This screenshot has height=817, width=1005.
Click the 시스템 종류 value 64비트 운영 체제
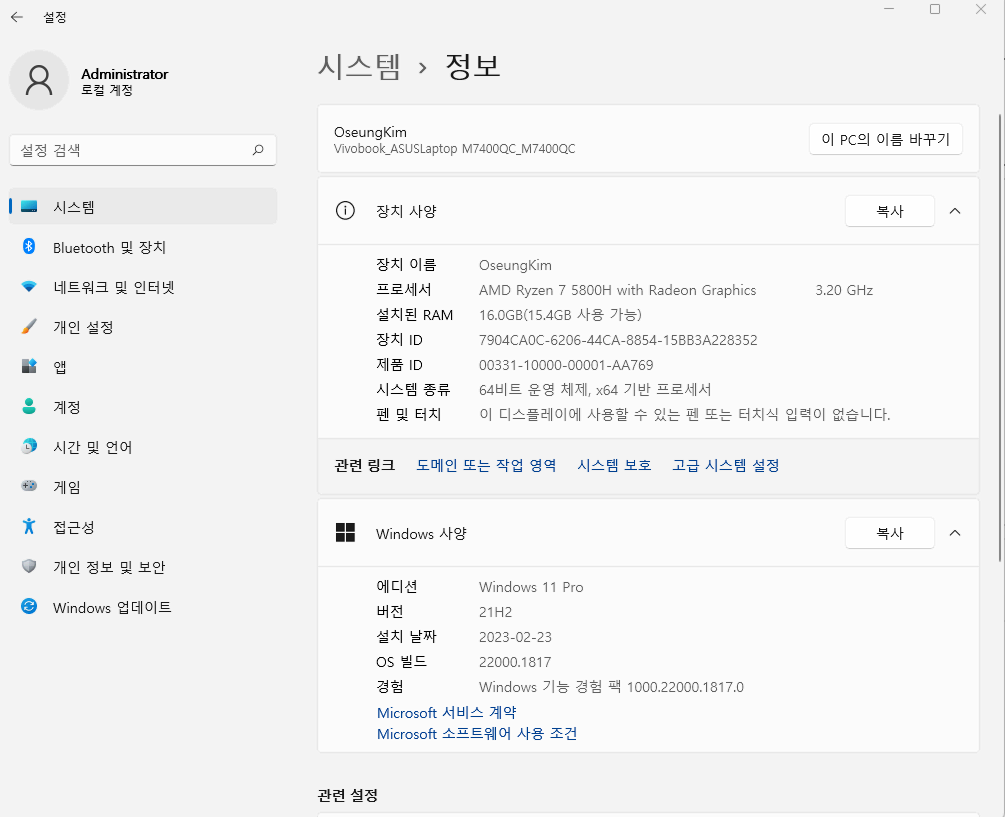coord(595,390)
